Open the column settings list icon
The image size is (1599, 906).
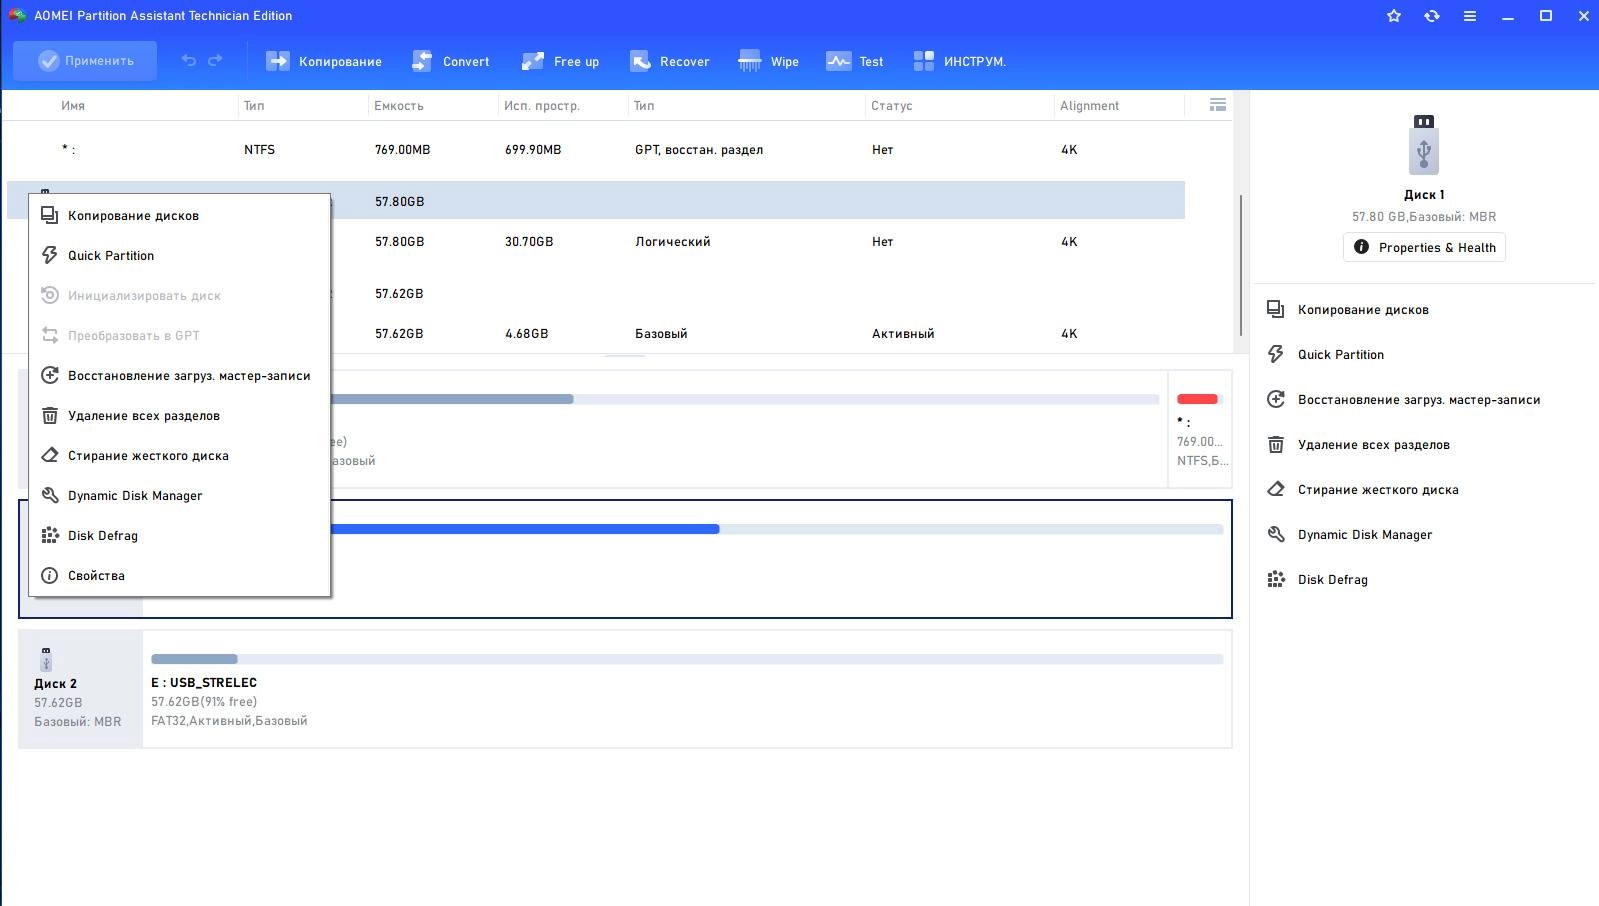point(1217,105)
